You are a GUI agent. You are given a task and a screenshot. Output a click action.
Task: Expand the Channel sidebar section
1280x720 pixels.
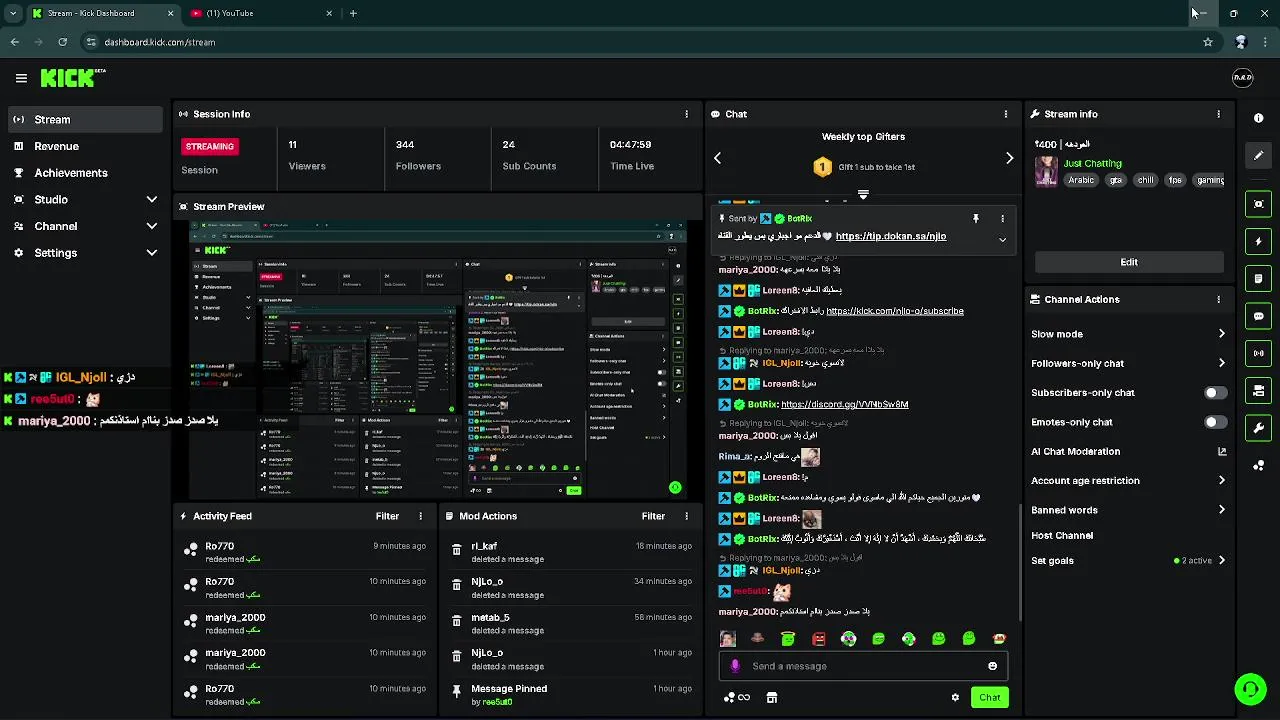point(85,226)
